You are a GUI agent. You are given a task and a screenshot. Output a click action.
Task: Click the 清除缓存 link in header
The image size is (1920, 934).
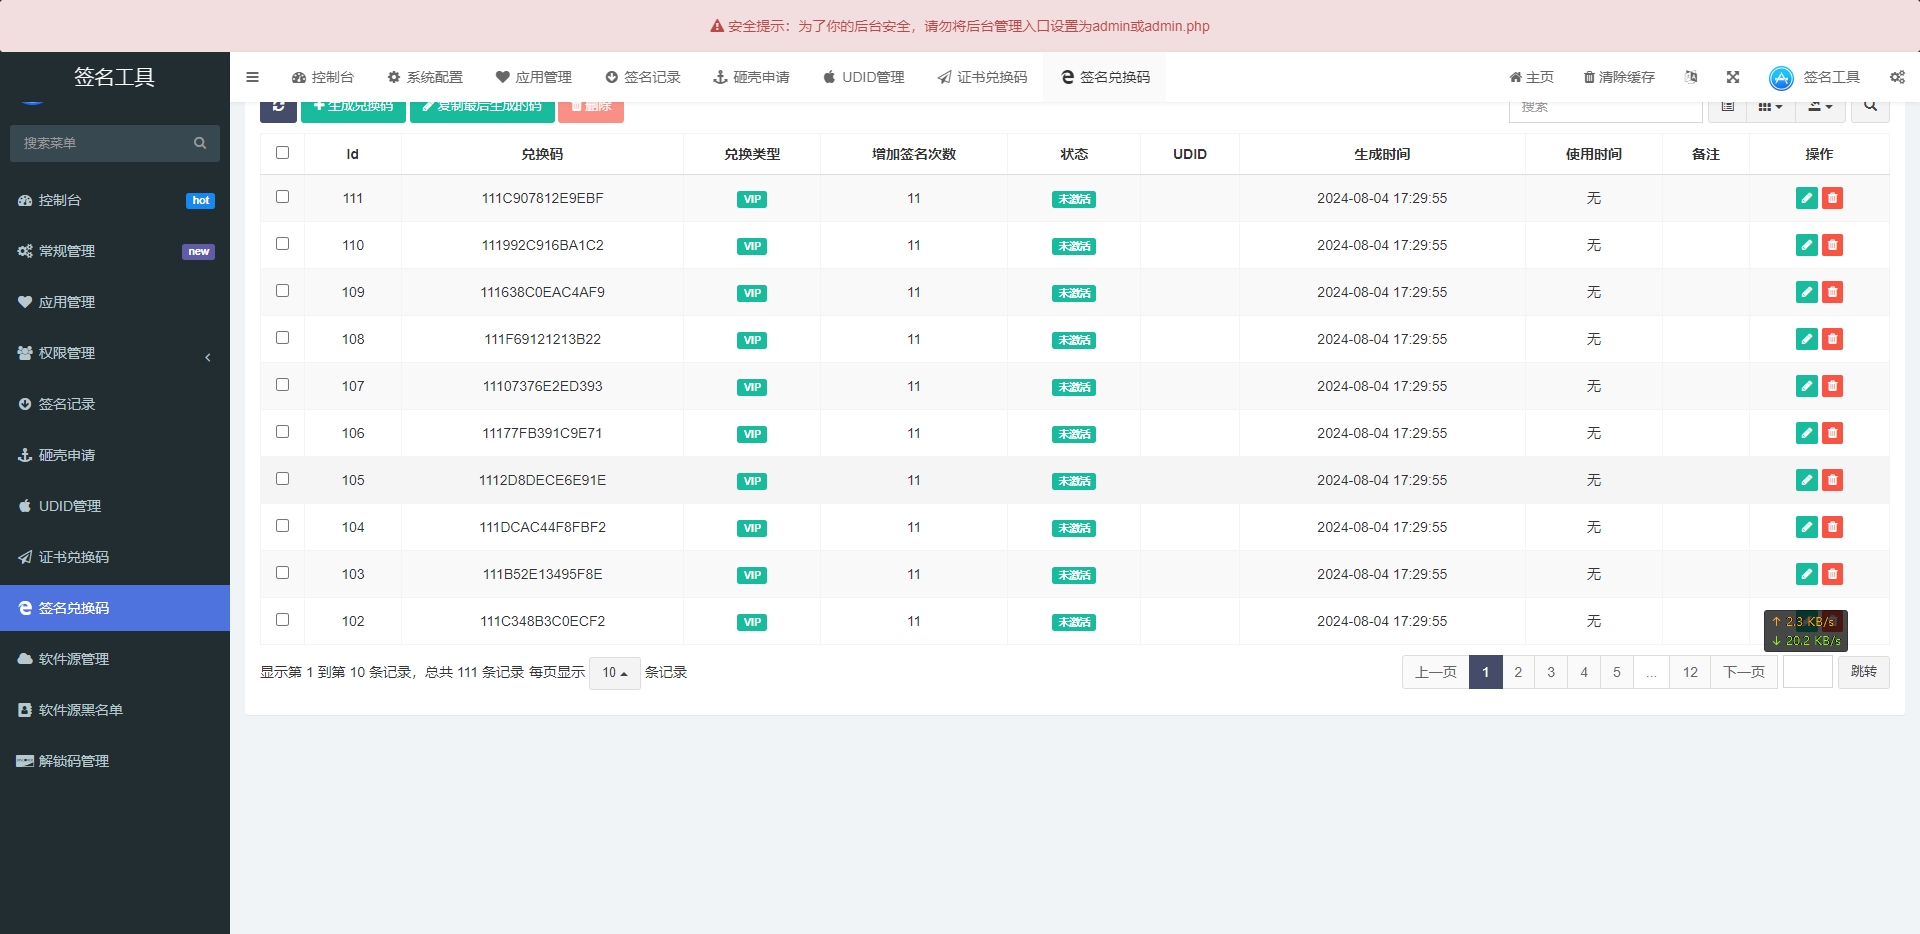1619,77
